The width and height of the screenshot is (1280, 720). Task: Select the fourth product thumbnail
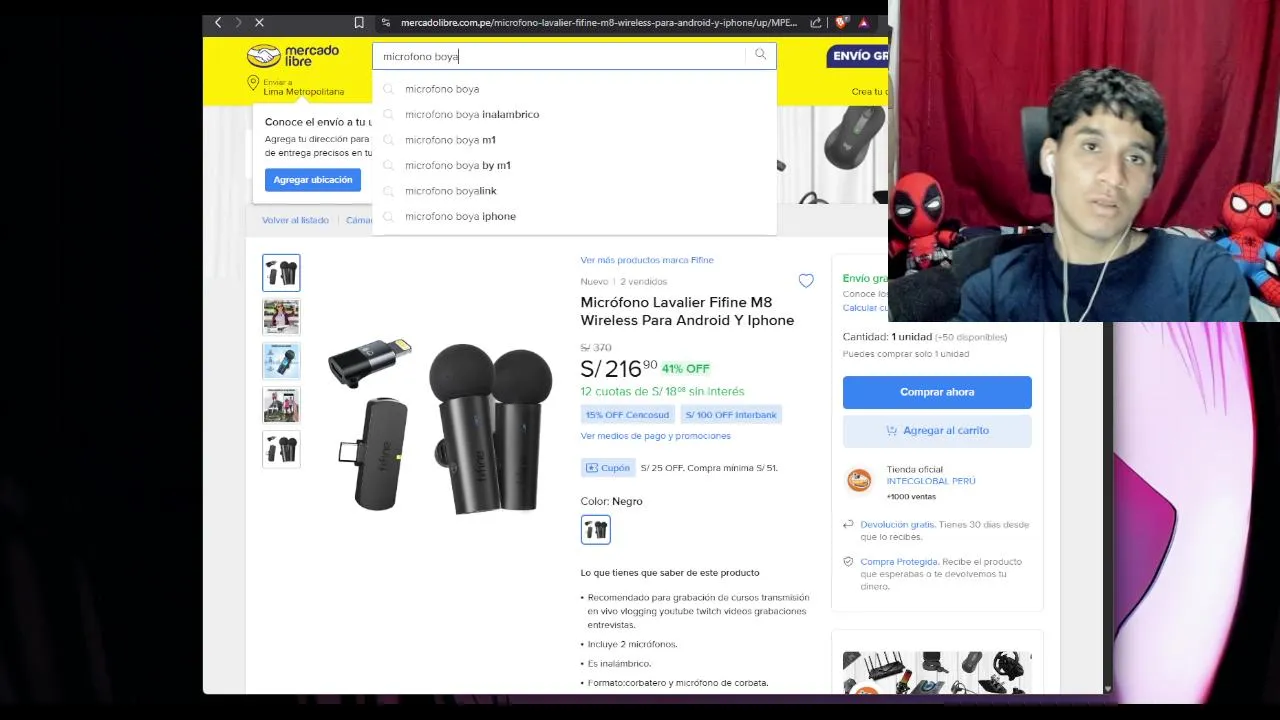281,405
